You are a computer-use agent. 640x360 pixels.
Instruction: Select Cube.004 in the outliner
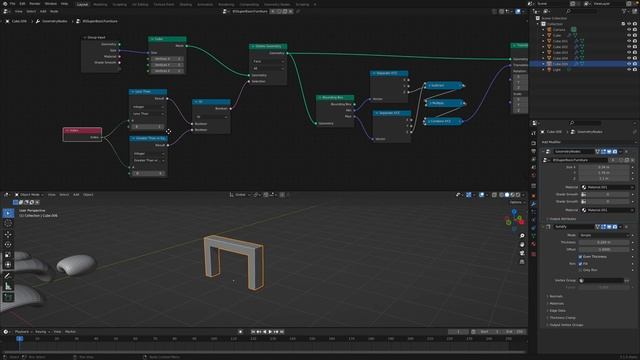pyautogui.click(x=560, y=58)
